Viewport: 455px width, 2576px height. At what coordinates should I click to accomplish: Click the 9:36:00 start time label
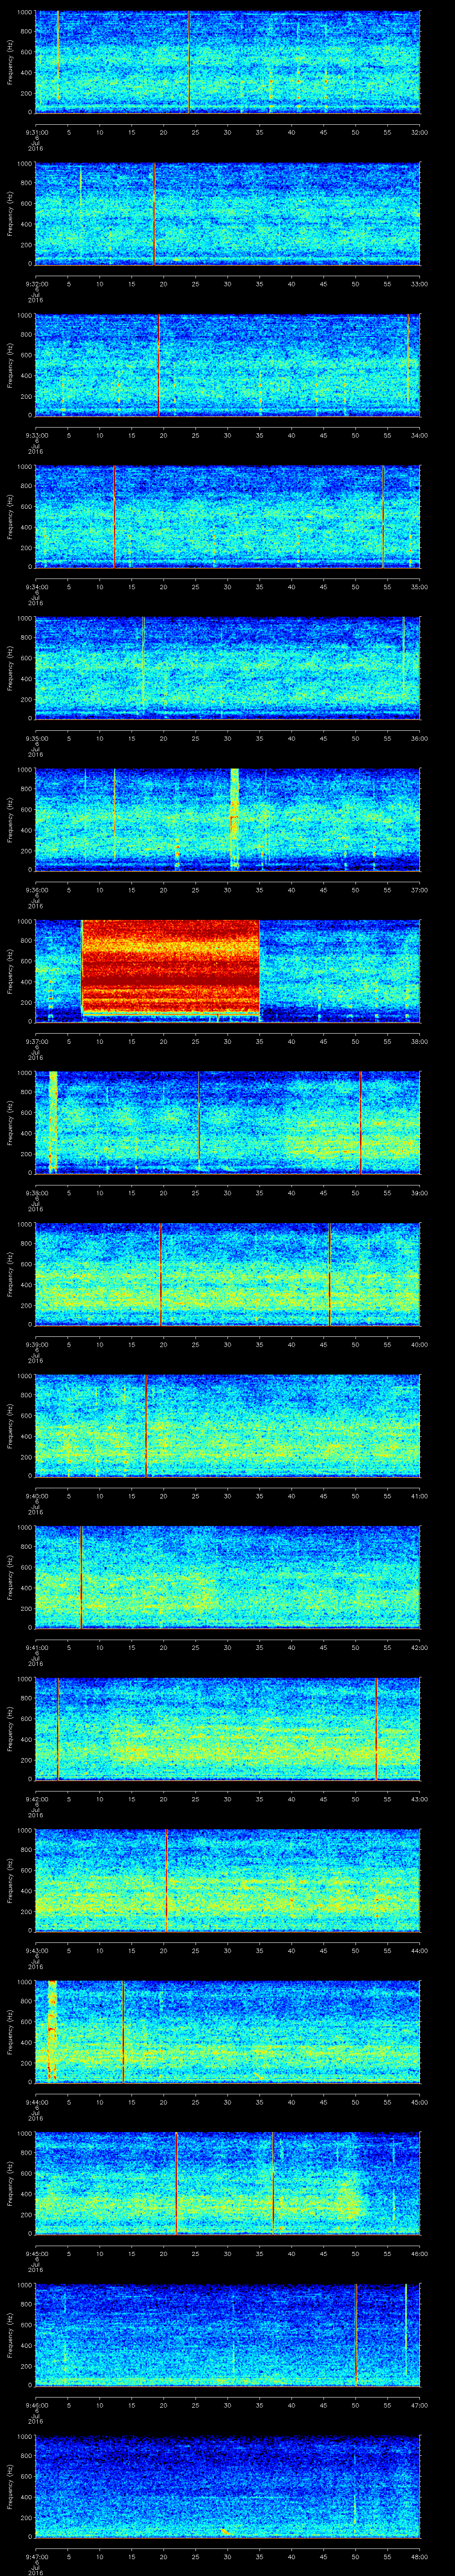(36, 890)
